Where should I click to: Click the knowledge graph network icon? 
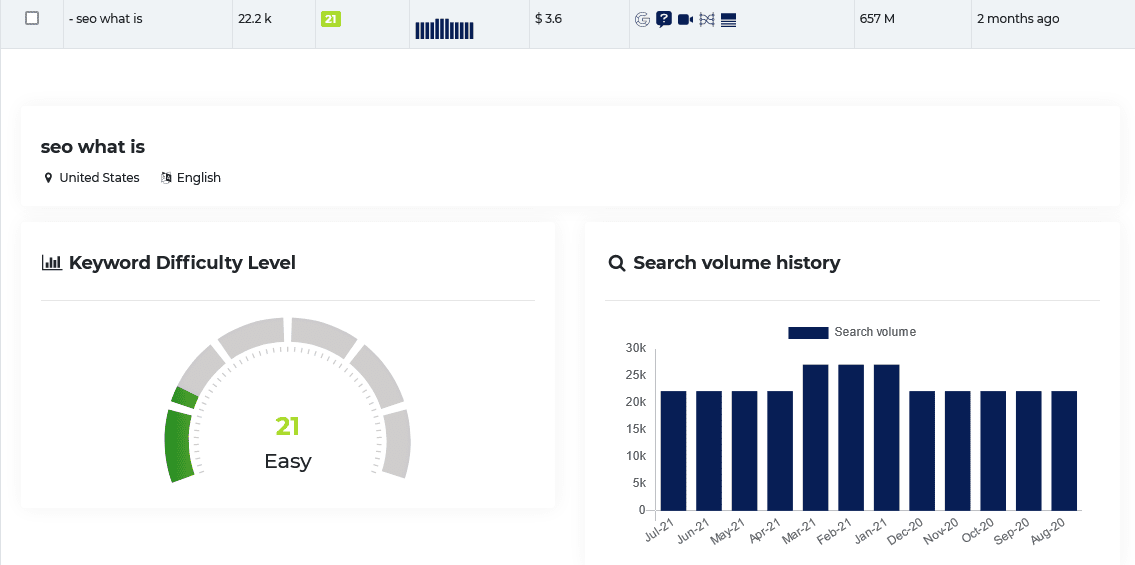pyautogui.click(x=707, y=20)
